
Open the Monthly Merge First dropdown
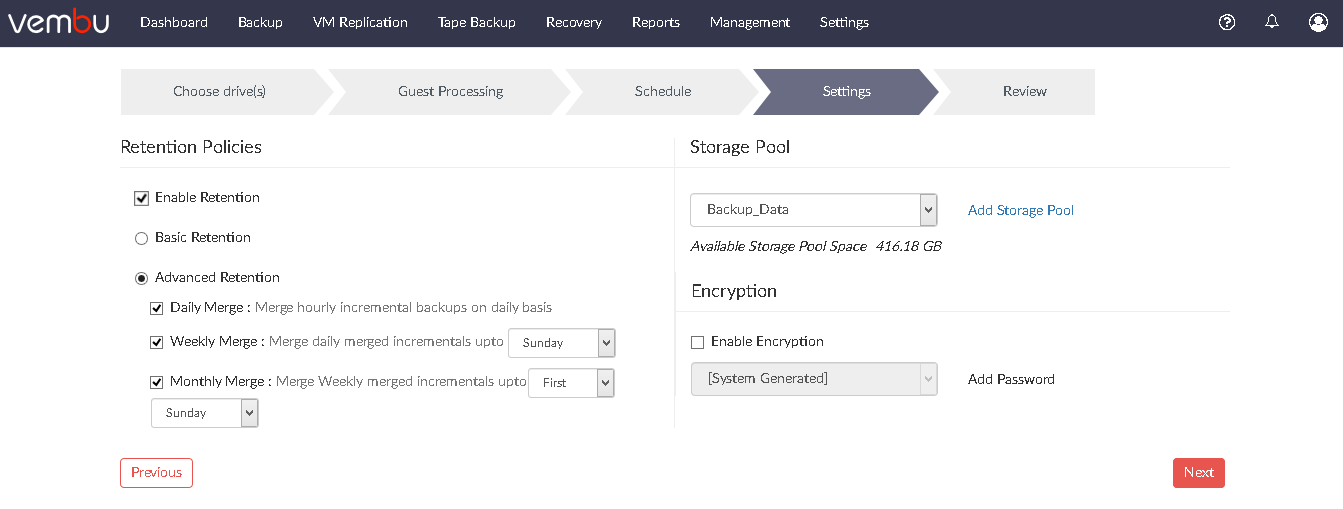click(571, 382)
